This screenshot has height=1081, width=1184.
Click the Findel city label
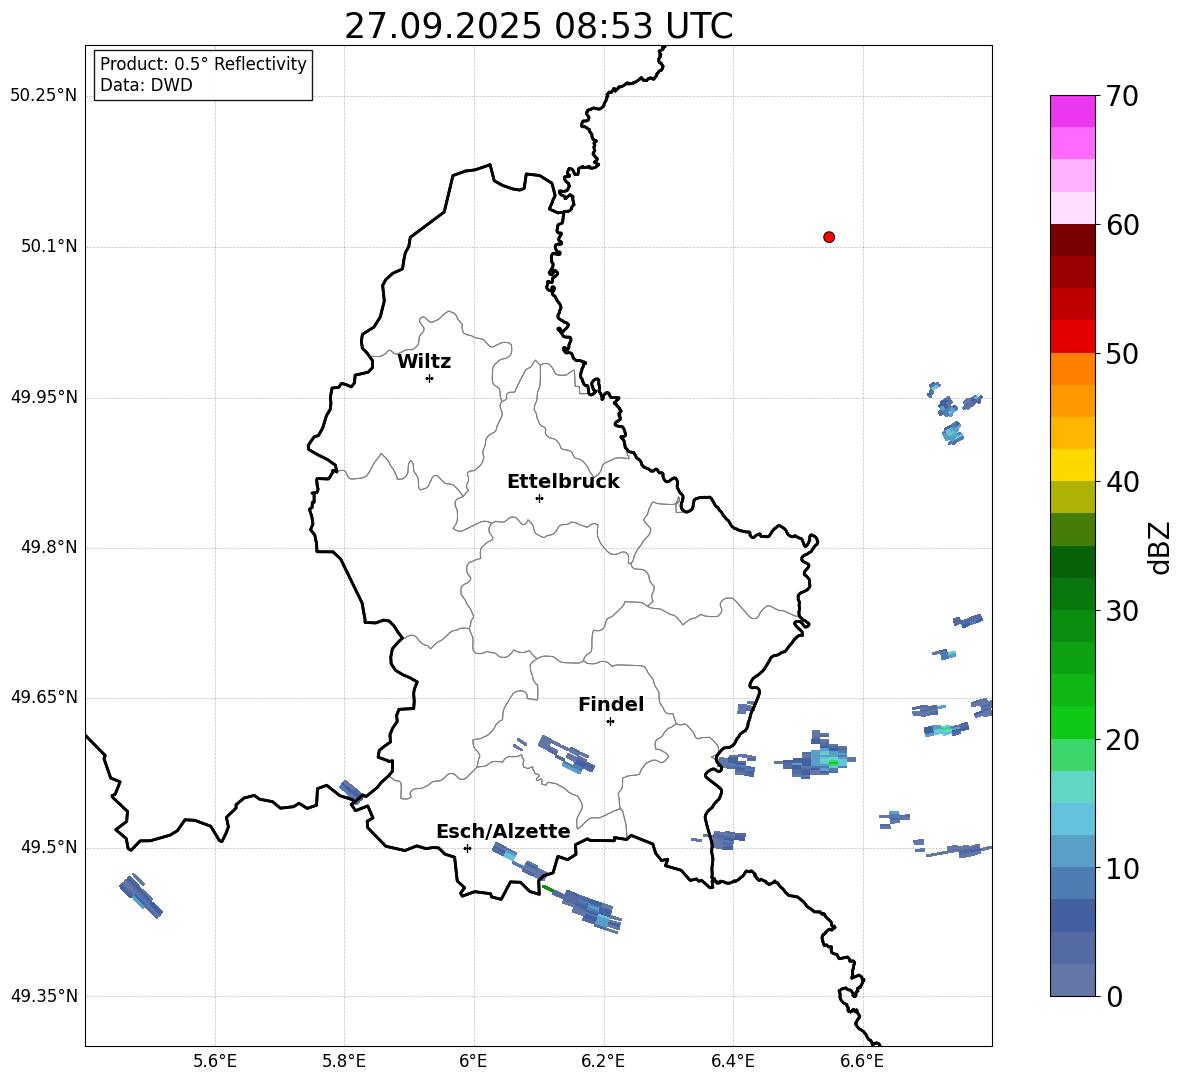click(611, 704)
